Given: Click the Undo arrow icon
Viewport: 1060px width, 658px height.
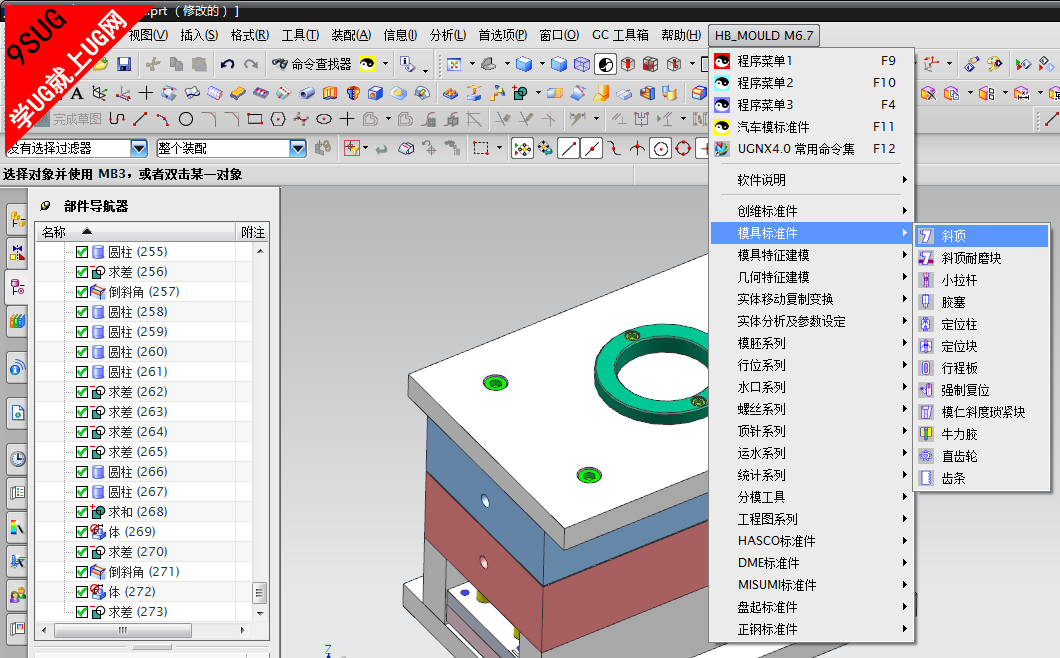Looking at the screenshot, I should point(227,64).
